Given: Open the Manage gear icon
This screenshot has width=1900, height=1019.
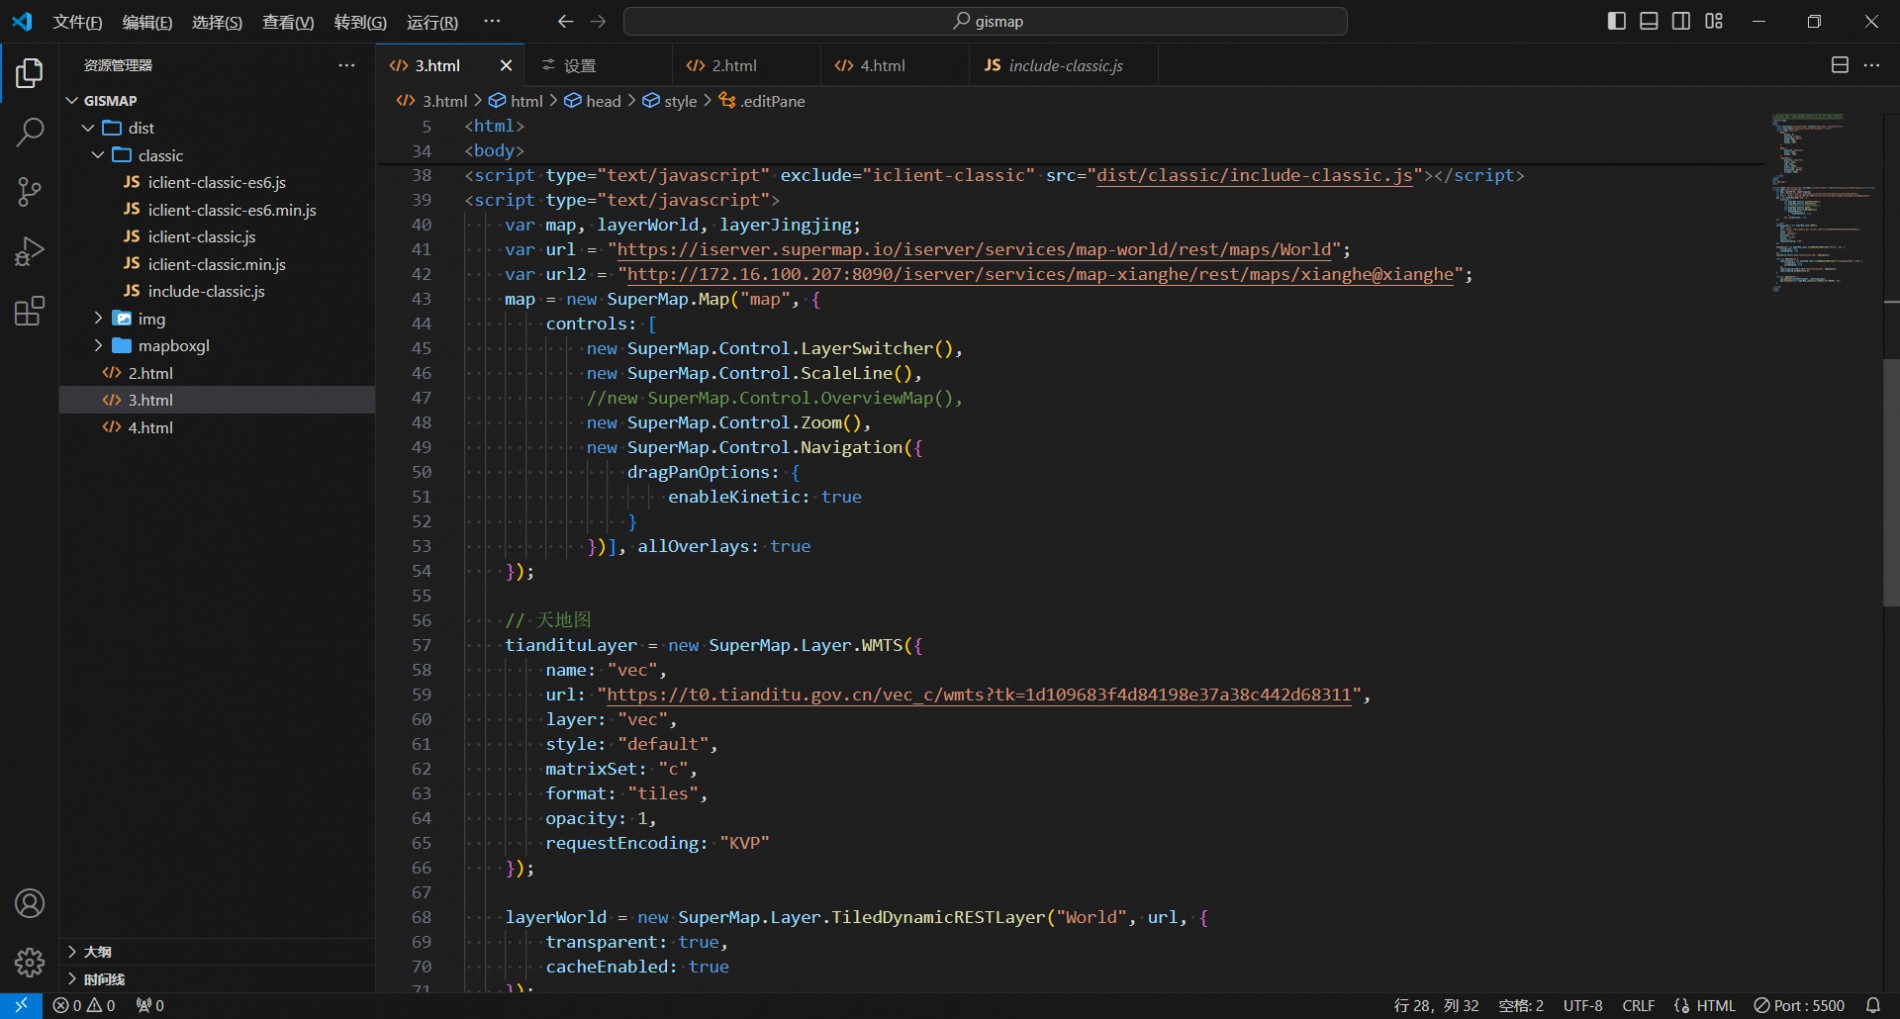Looking at the screenshot, I should [29, 962].
